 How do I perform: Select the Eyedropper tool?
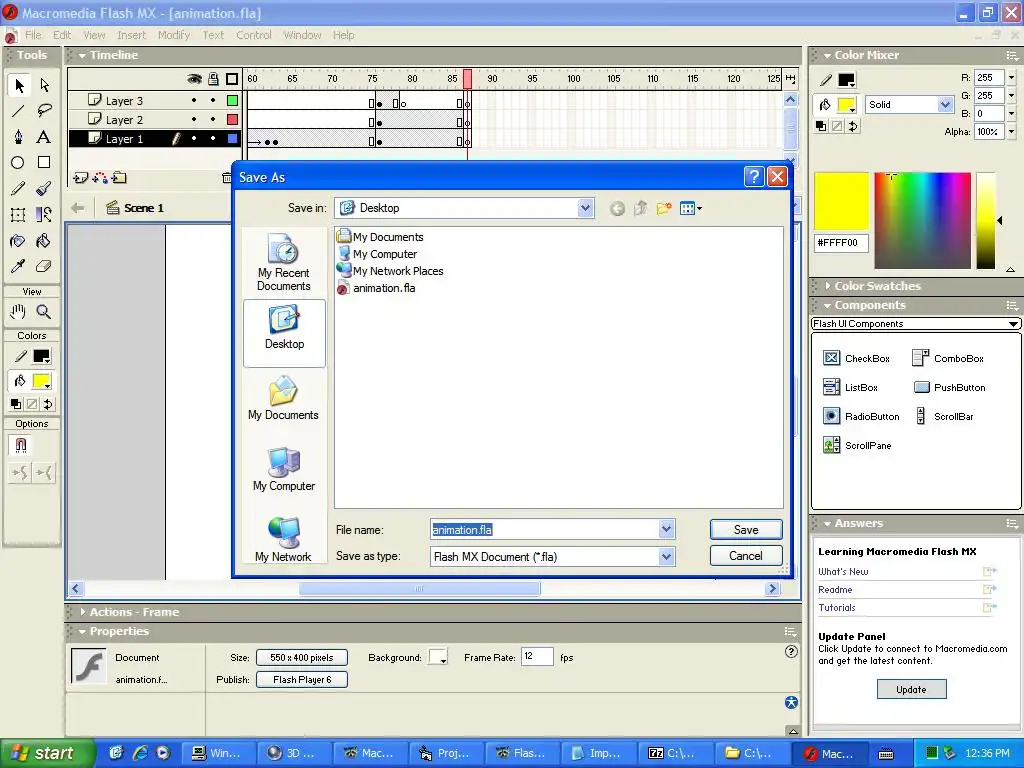[x=18, y=266]
